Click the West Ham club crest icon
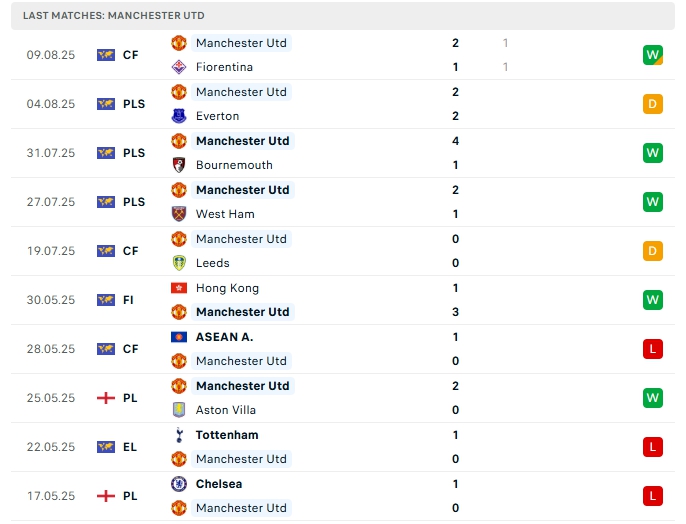 [179, 214]
